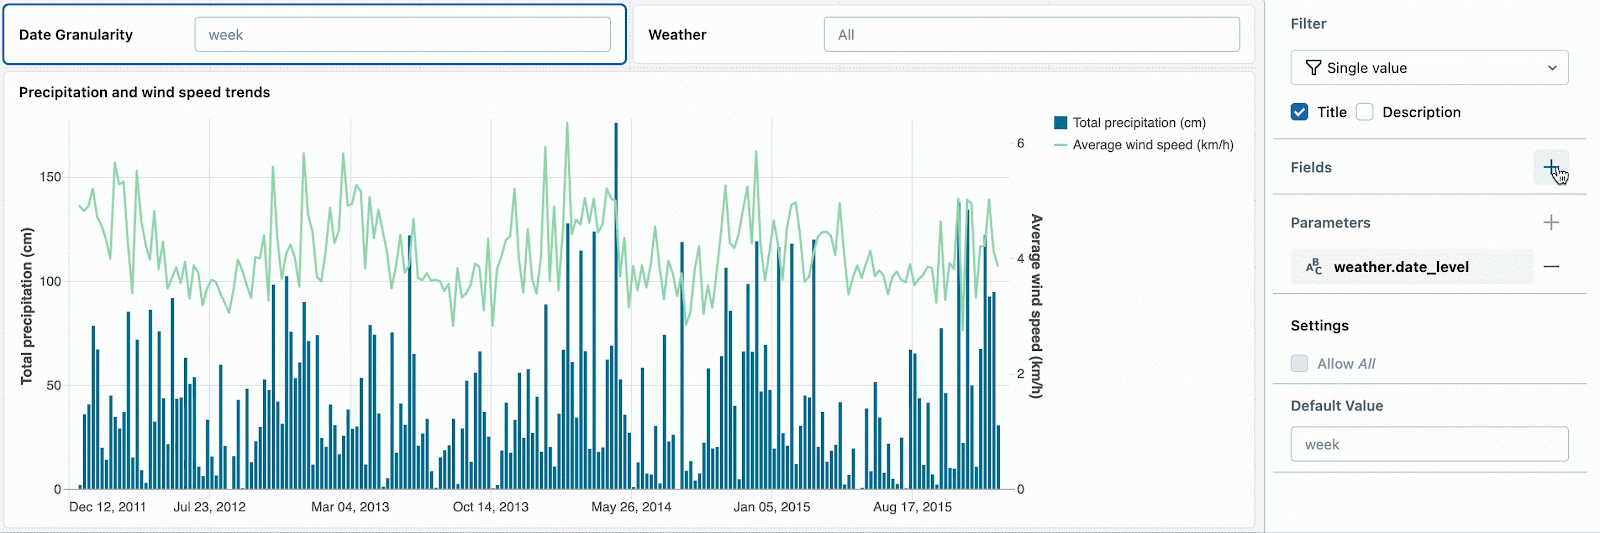Toggle the Allow All checkbox
The height and width of the screenshot is (533, 1600).
pyautogui.click(x=1299, y=364)
